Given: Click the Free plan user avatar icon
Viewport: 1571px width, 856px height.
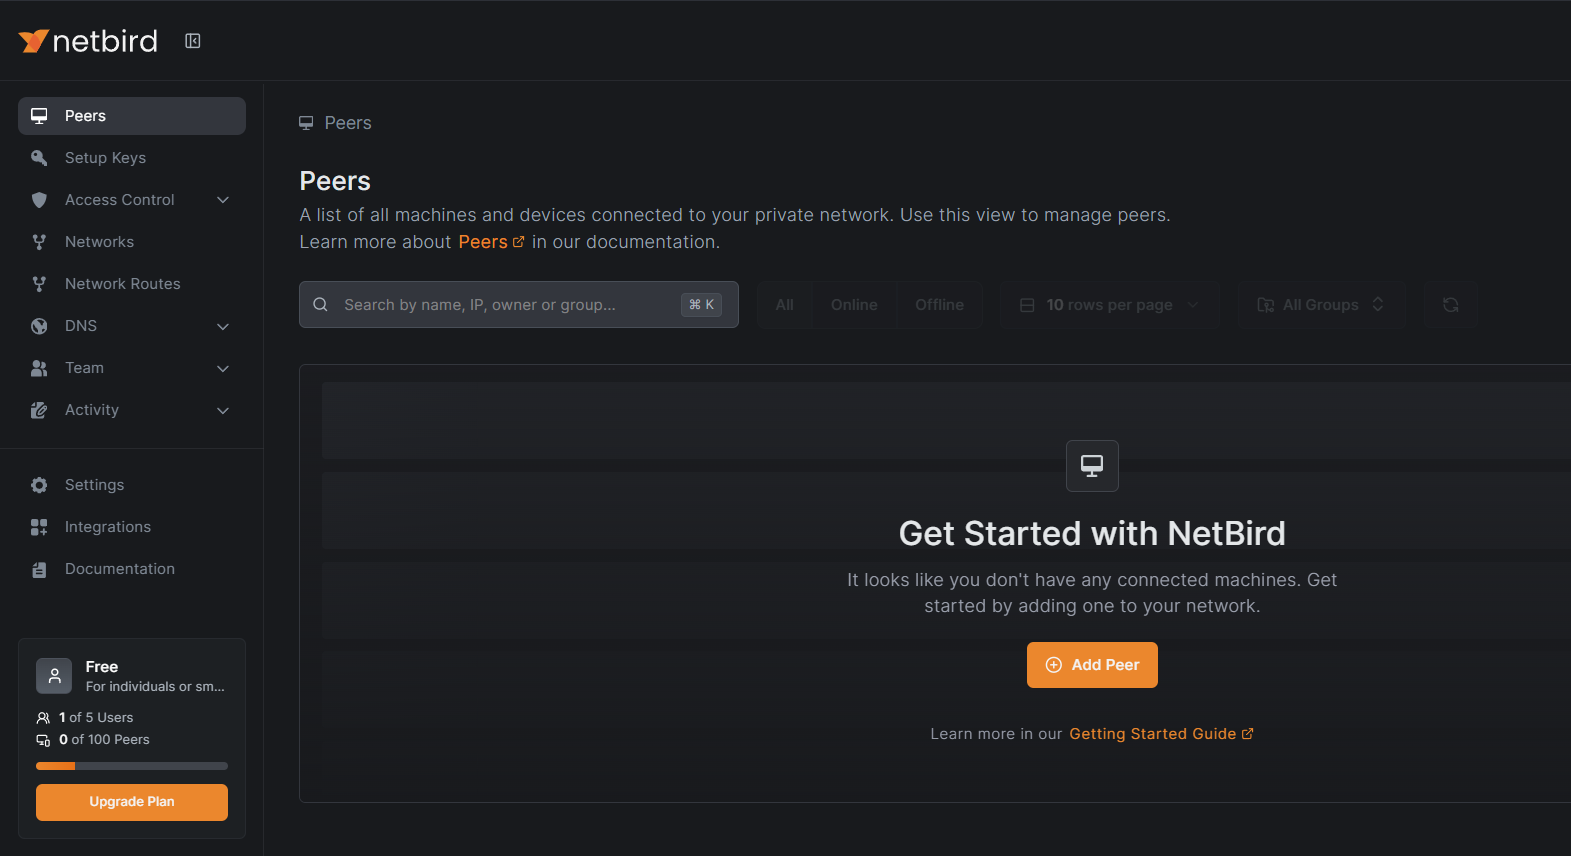Looking at the screenshot, I should [x=54, y=676].
